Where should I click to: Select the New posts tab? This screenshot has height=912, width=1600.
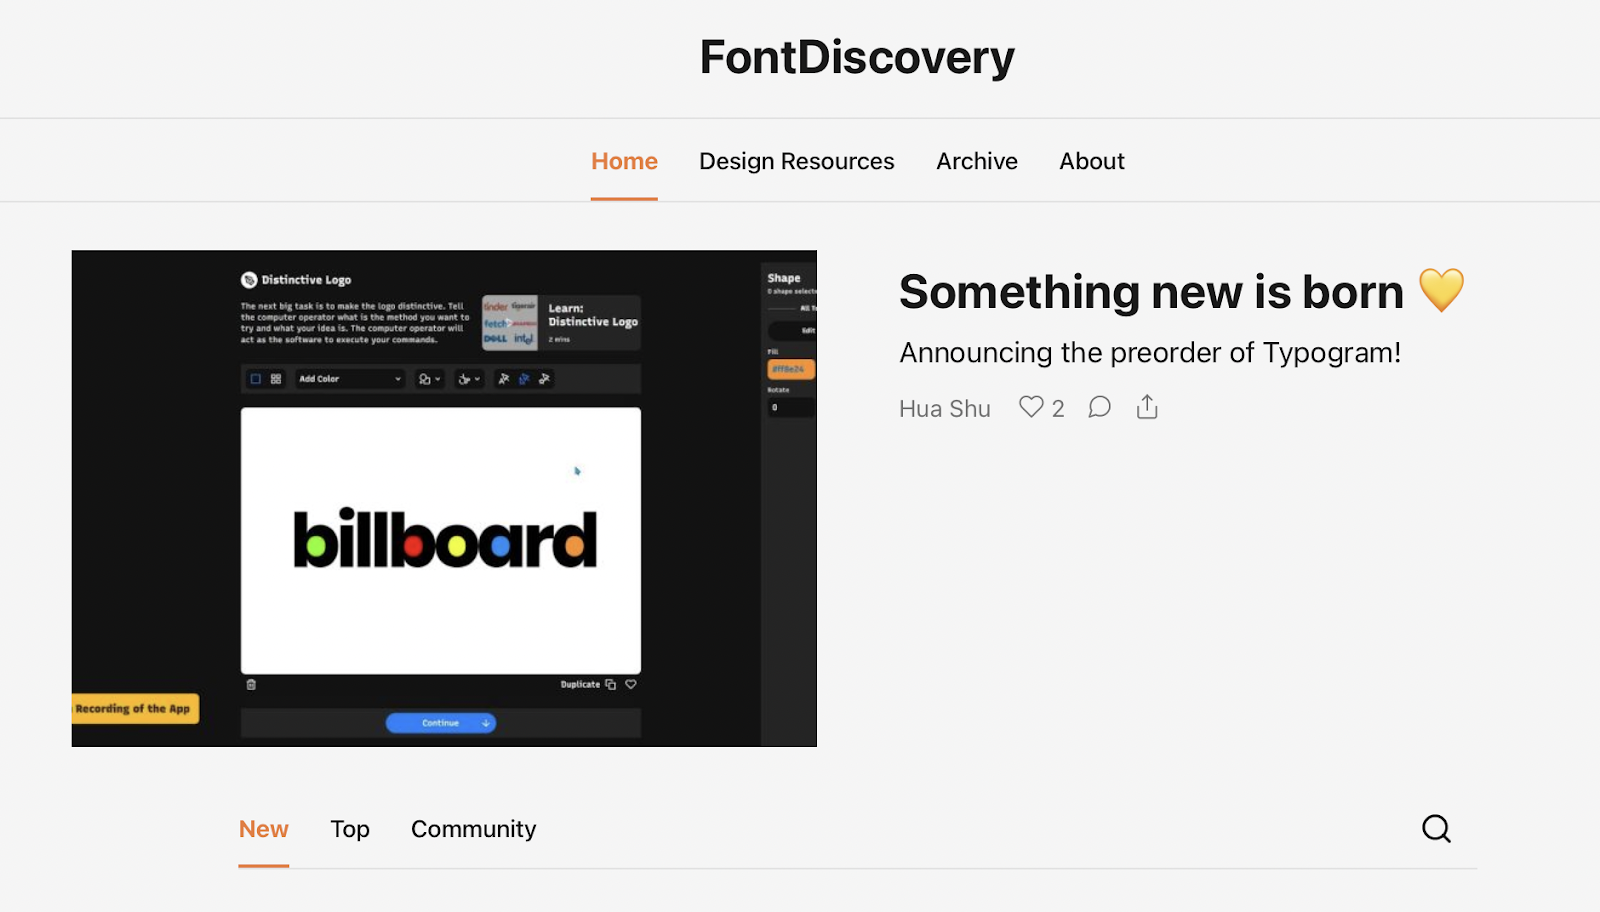263,829
